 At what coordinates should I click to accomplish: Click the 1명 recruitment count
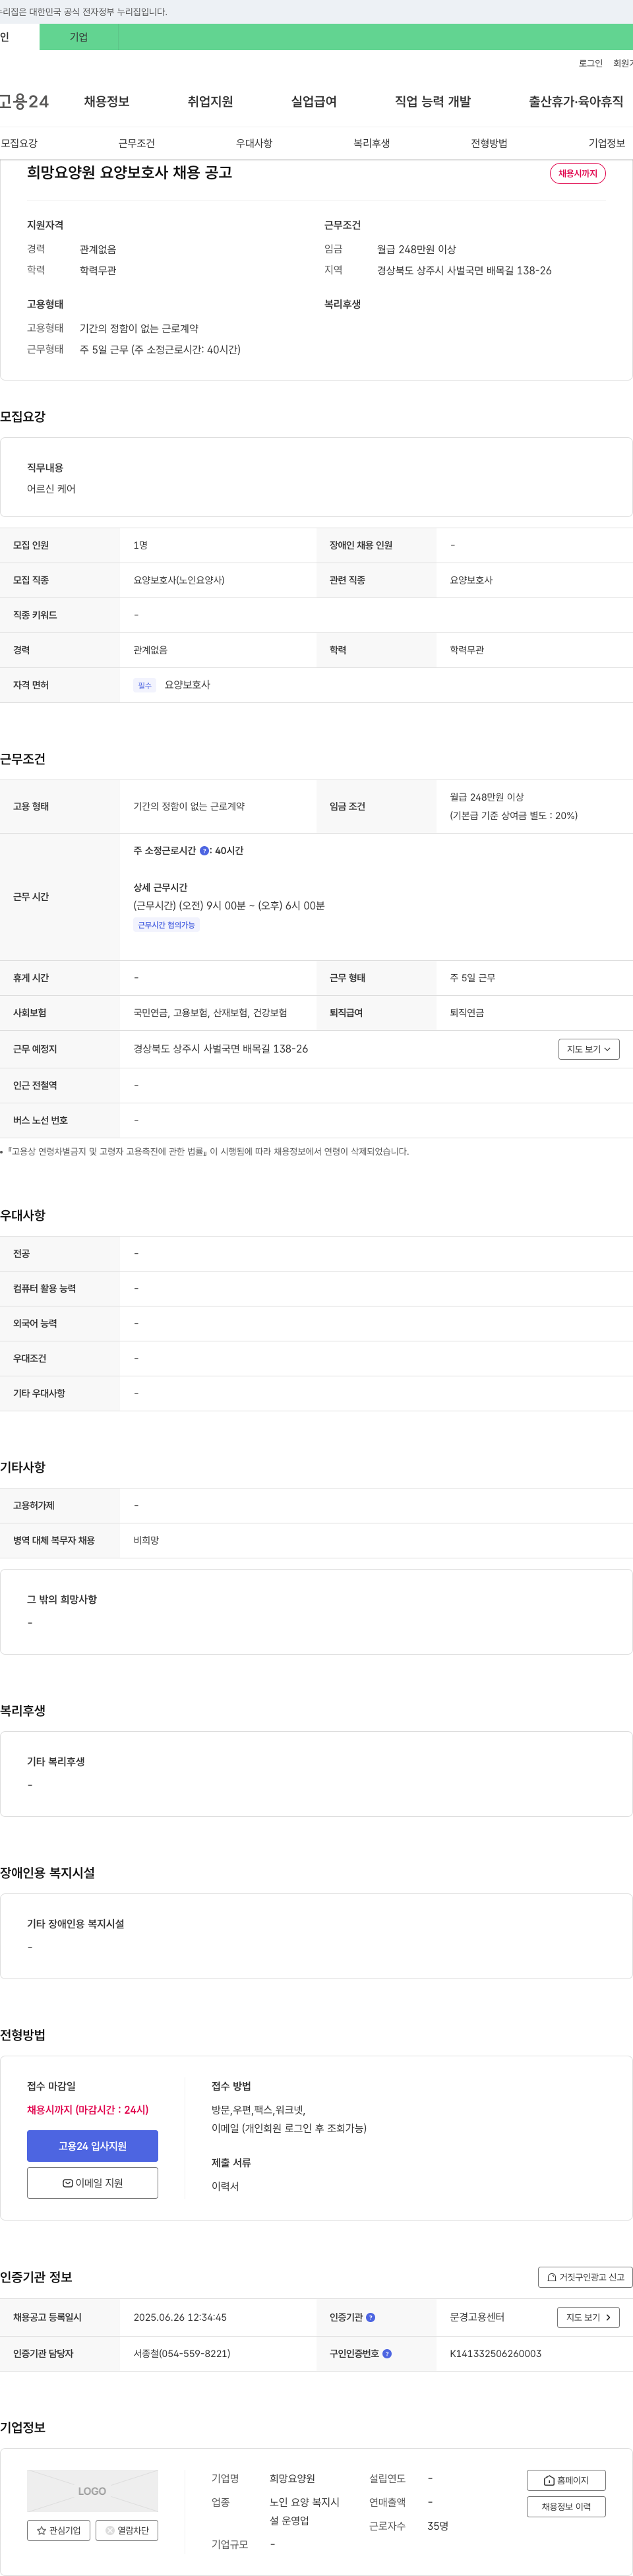tap(141, 545)
